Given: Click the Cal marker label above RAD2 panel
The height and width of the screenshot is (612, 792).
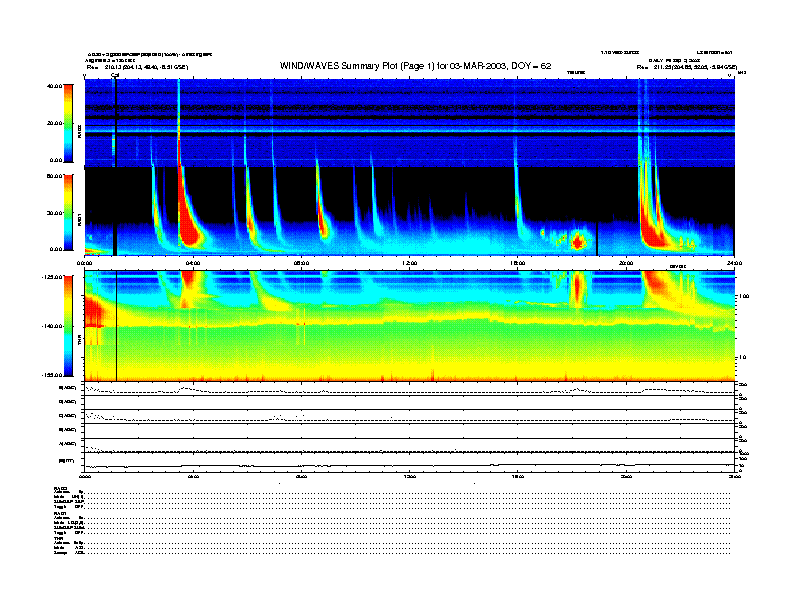Looking at the screenshot, I should pyautogui.click(x=115, y=75).
